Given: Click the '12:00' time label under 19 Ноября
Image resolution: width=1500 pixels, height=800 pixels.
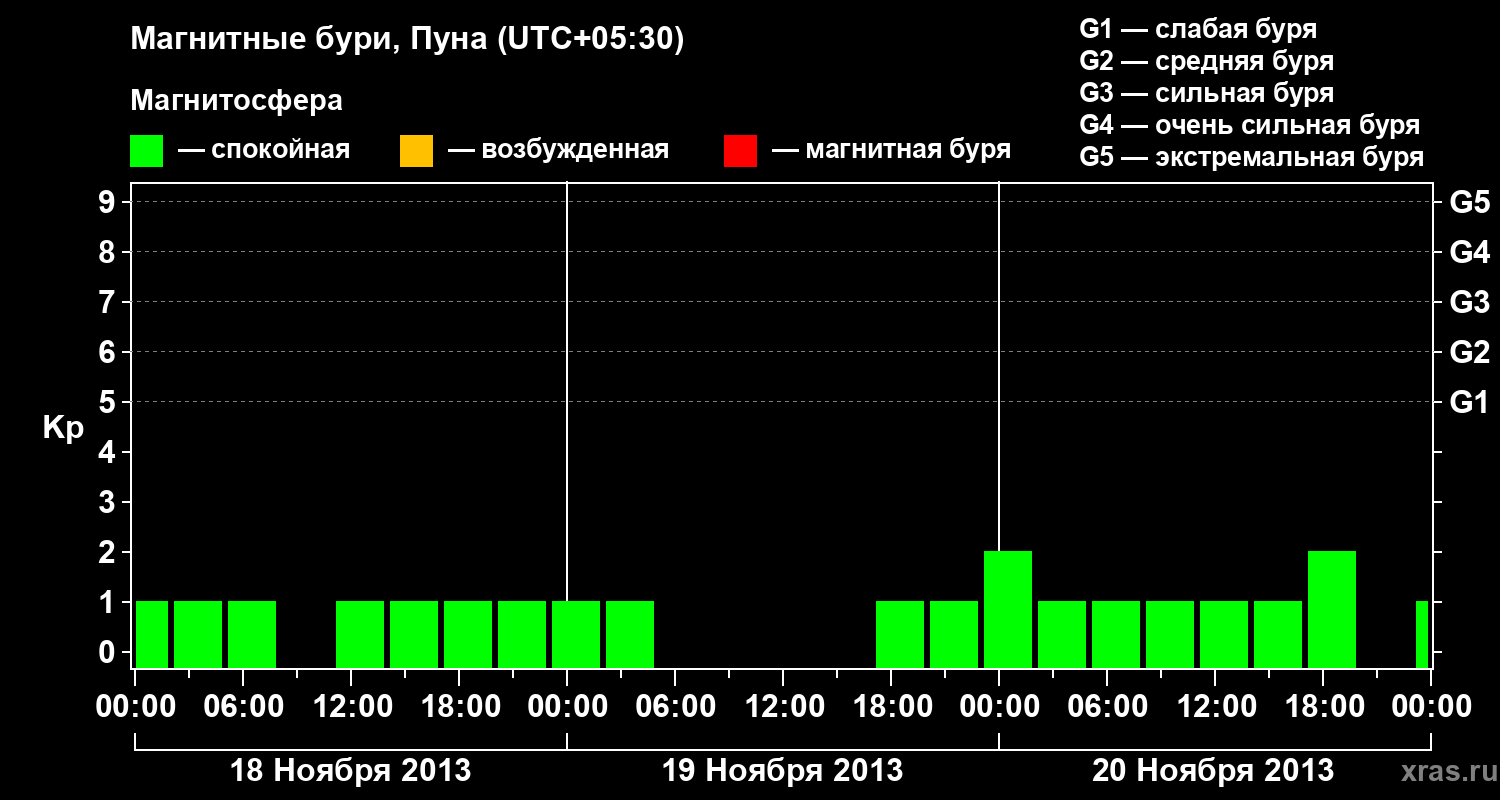Looking at the screenshot, I should (x=783, y=707).
